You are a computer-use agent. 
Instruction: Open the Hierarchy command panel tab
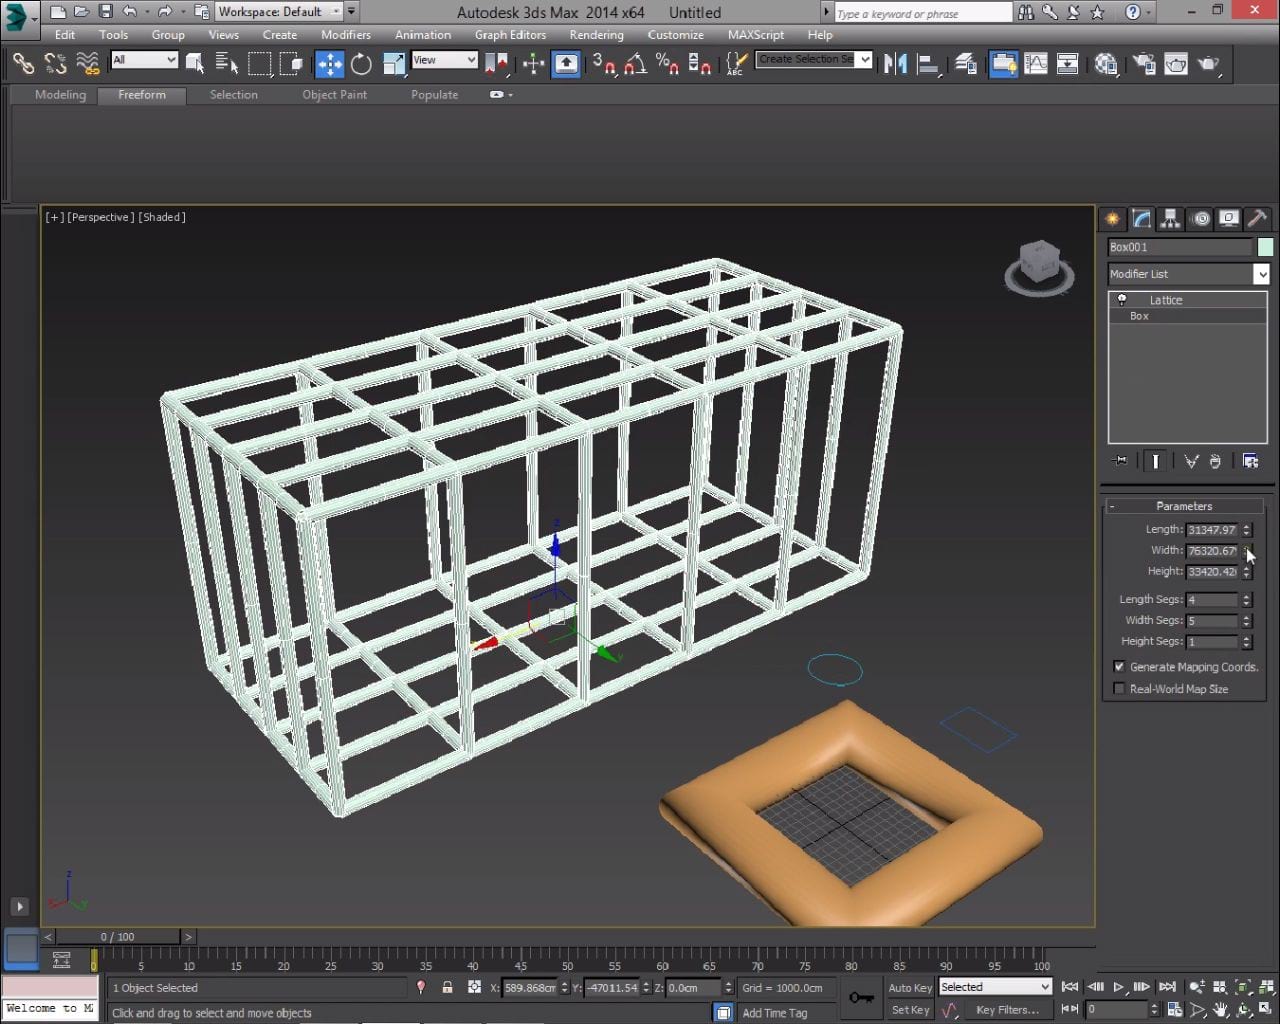1170,219
